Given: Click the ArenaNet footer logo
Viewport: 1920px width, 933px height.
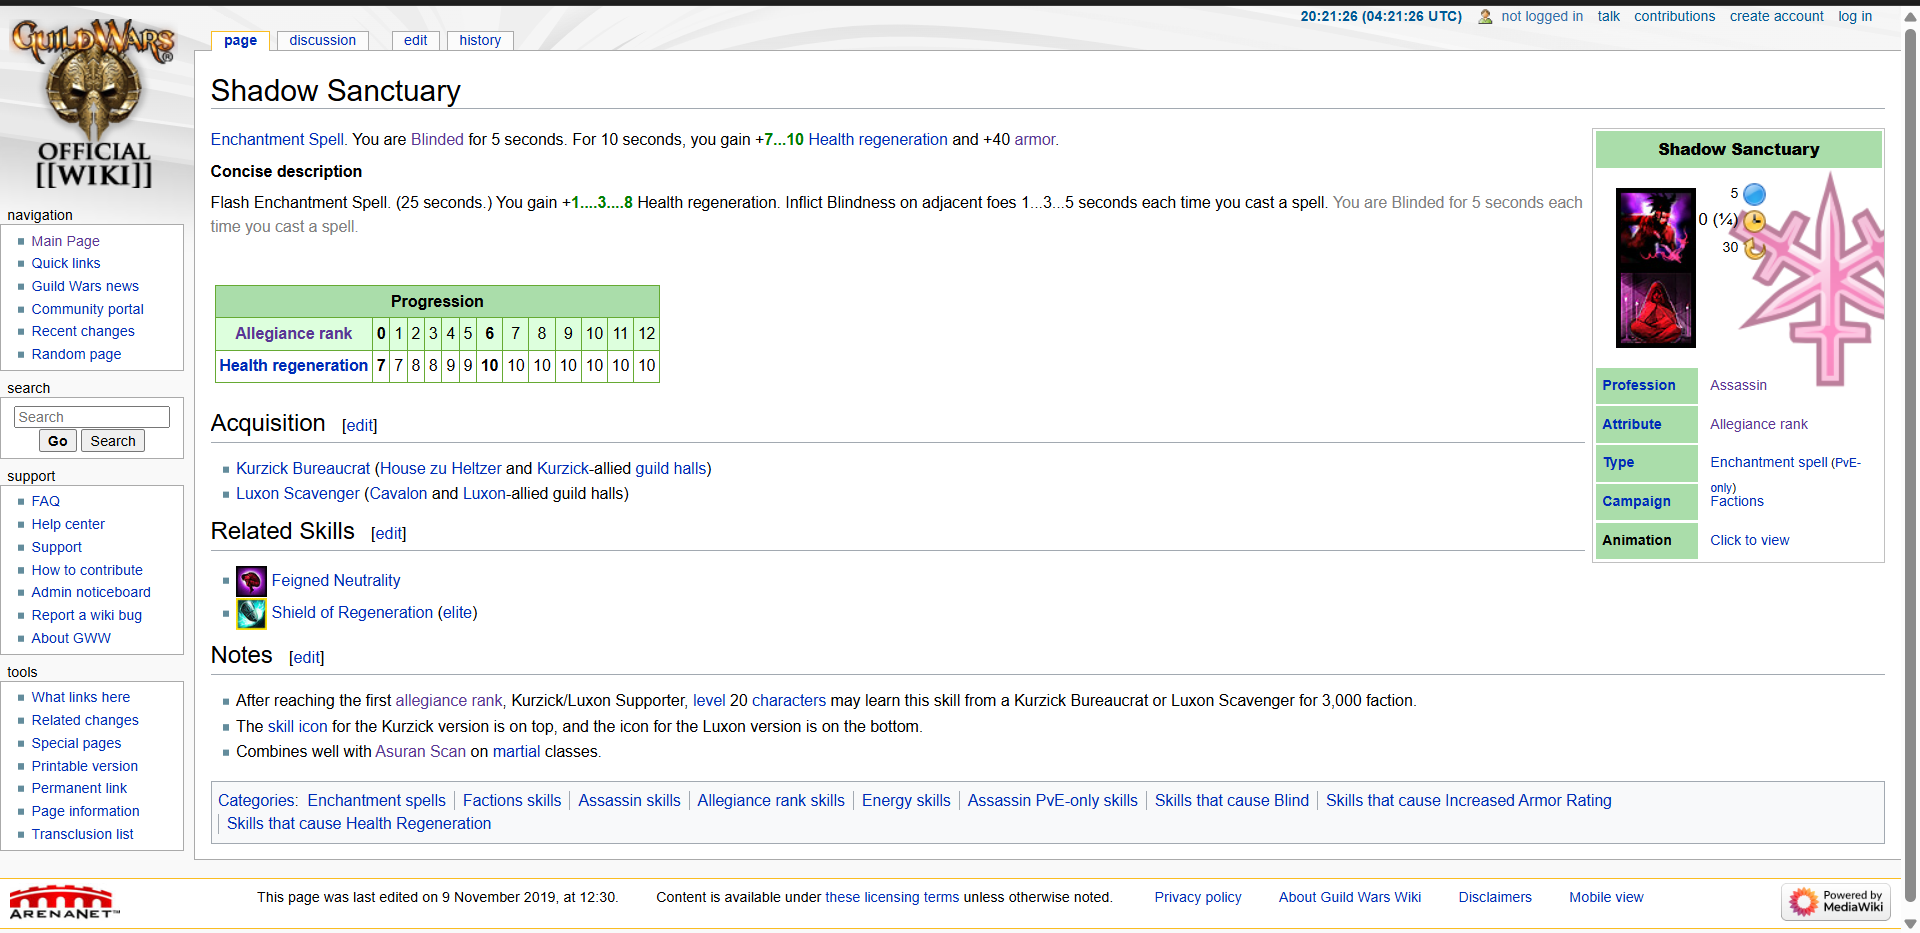Looking at the screenshot, I should (x=64, y=901).
